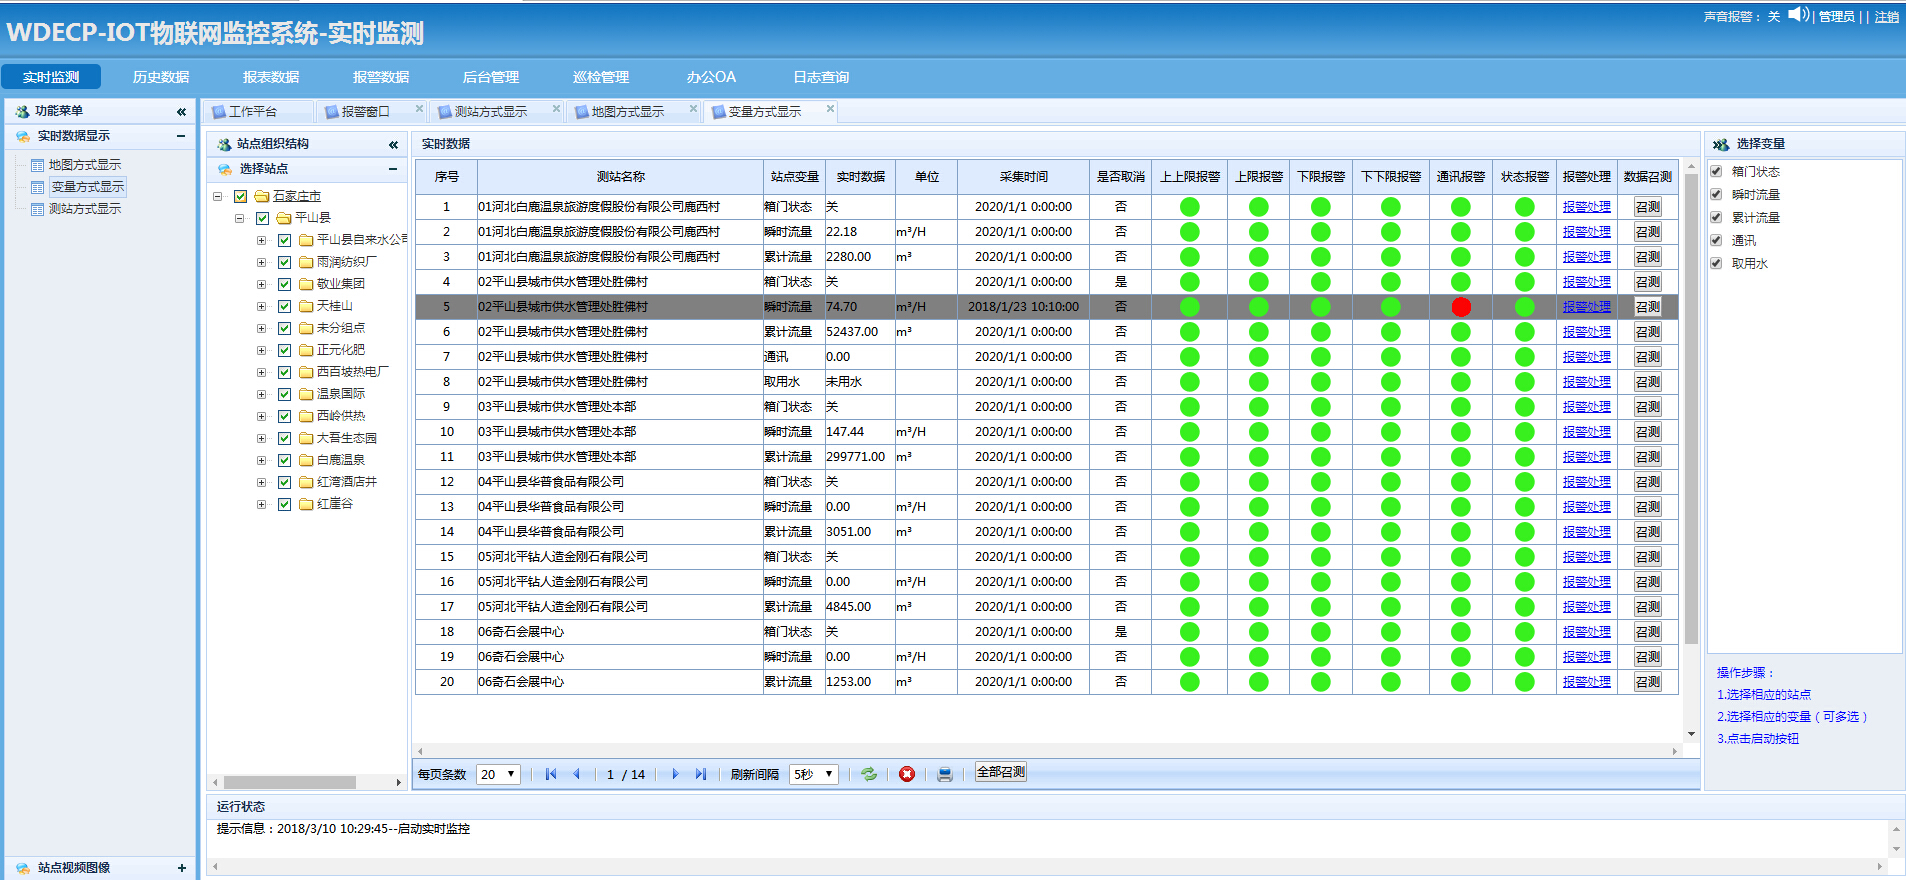Go to last page arrow icon
The image size is (1906, 880).
[701, 774]
